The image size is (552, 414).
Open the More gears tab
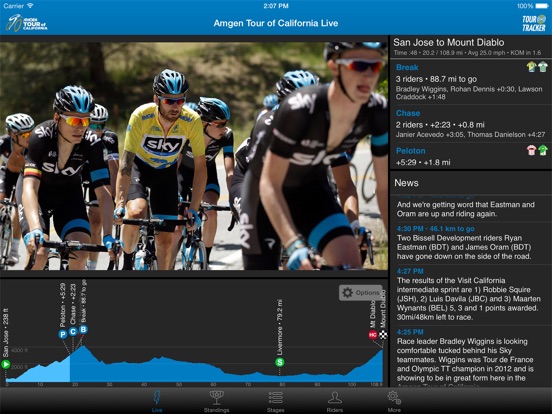tap(394, 398)
